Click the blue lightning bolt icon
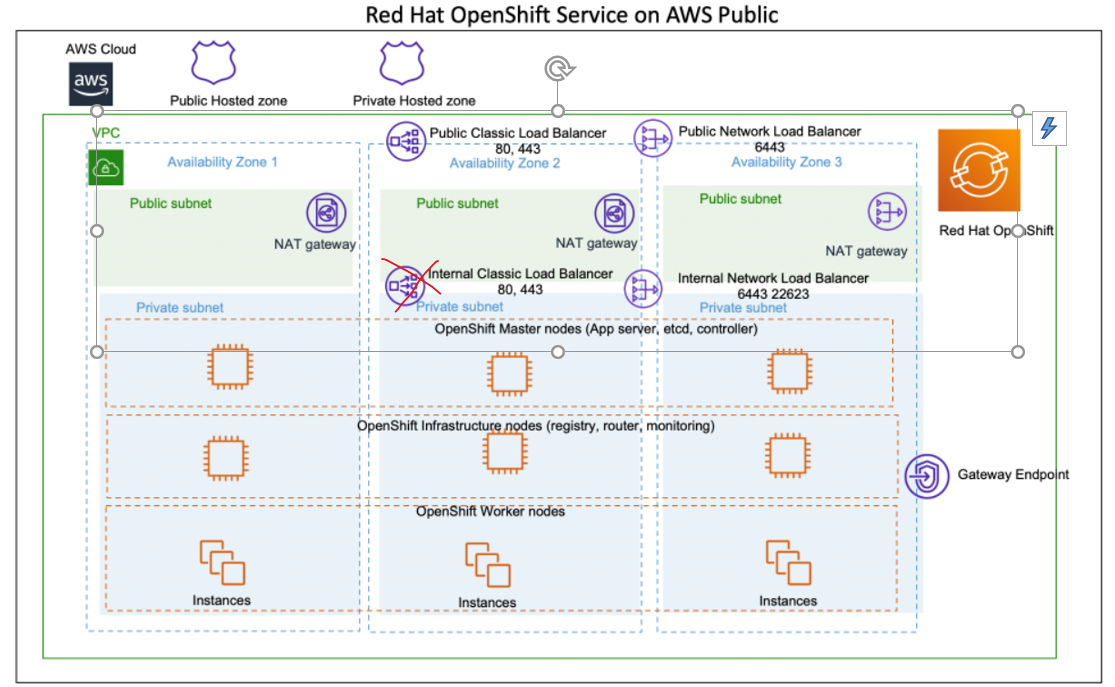Viewport: 1115px width, 687px height. point(1049,128)
